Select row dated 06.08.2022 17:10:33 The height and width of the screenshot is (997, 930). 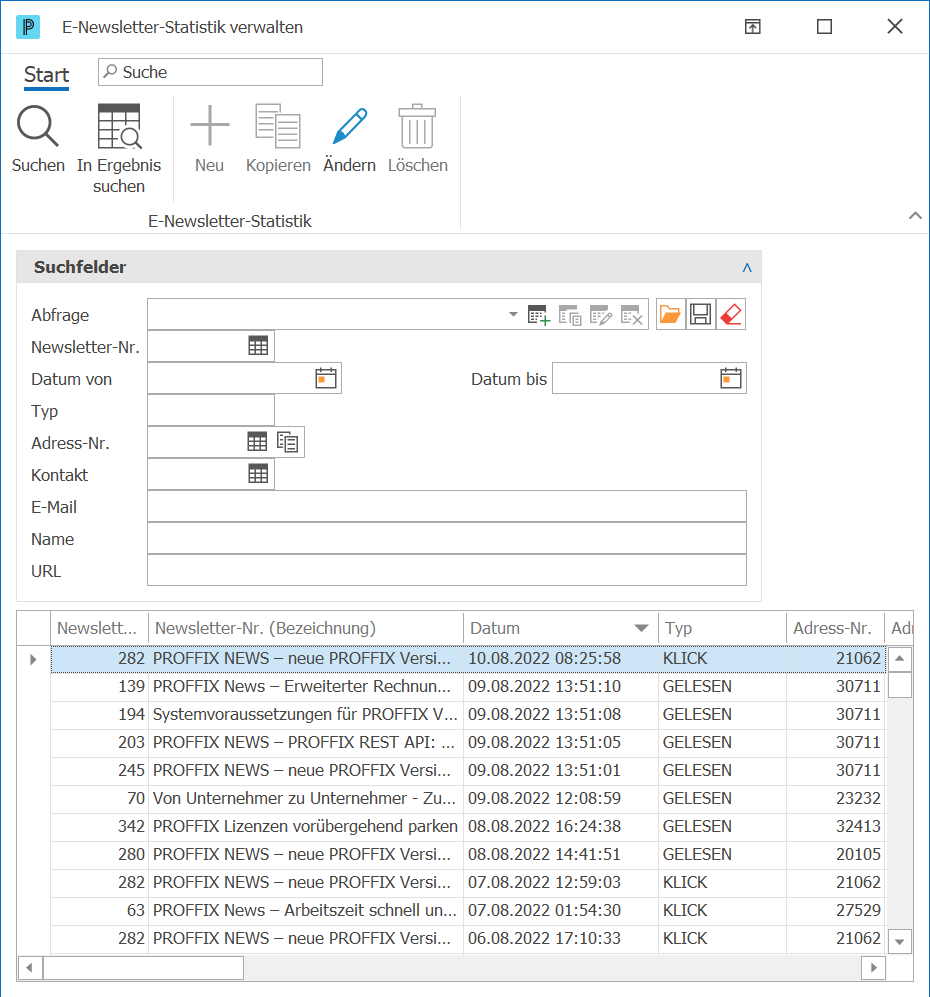(468, 939)
